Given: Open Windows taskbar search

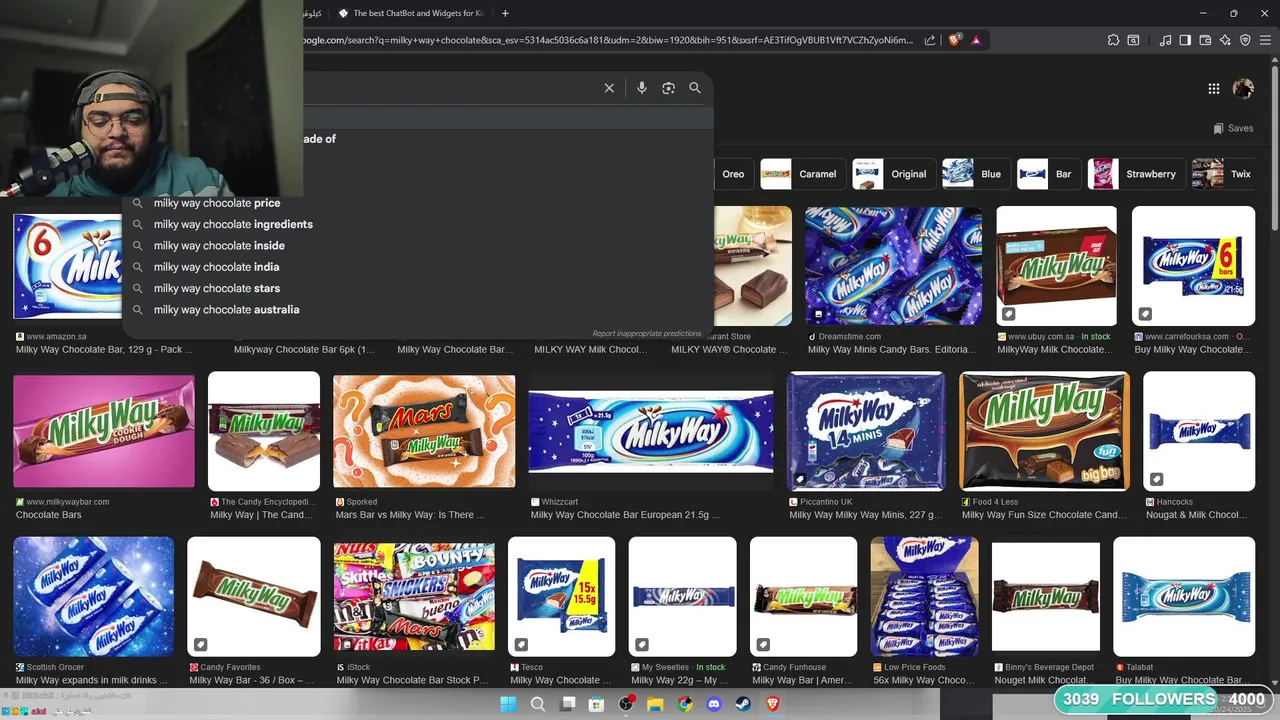Looking at the screenshot, I should [x=538, y=704].
